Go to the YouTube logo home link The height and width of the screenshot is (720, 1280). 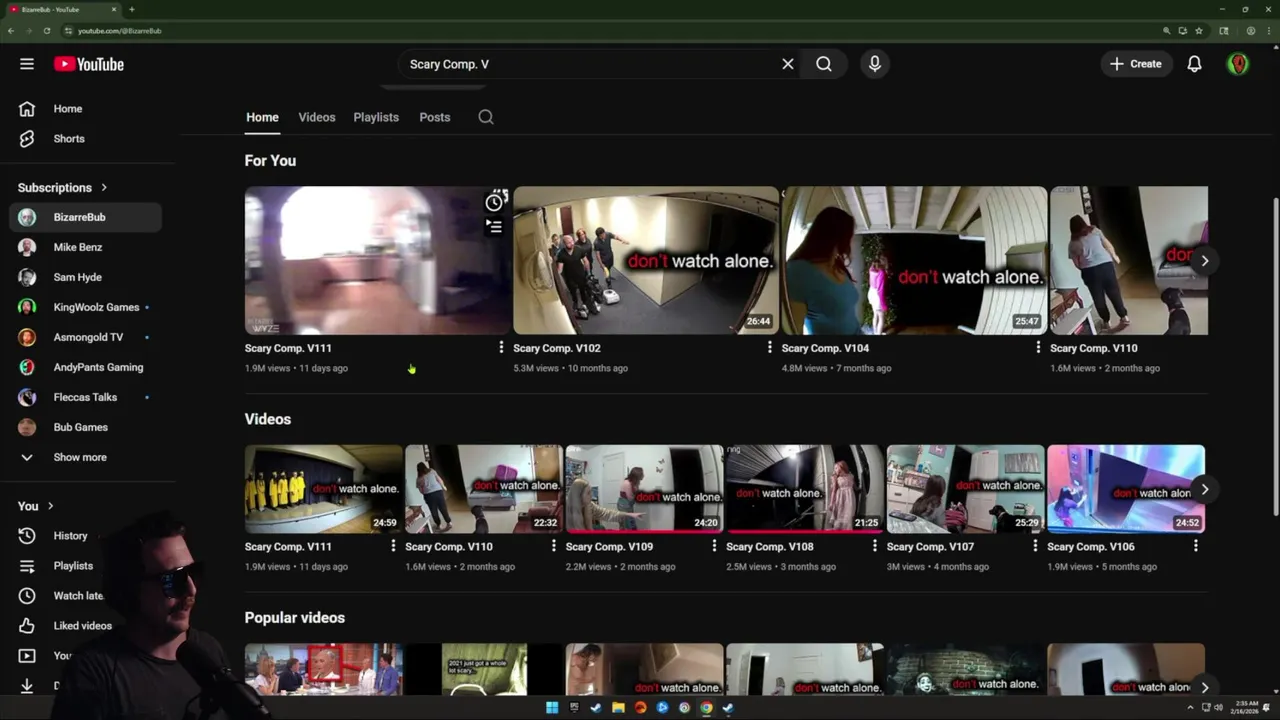point(89,64)
